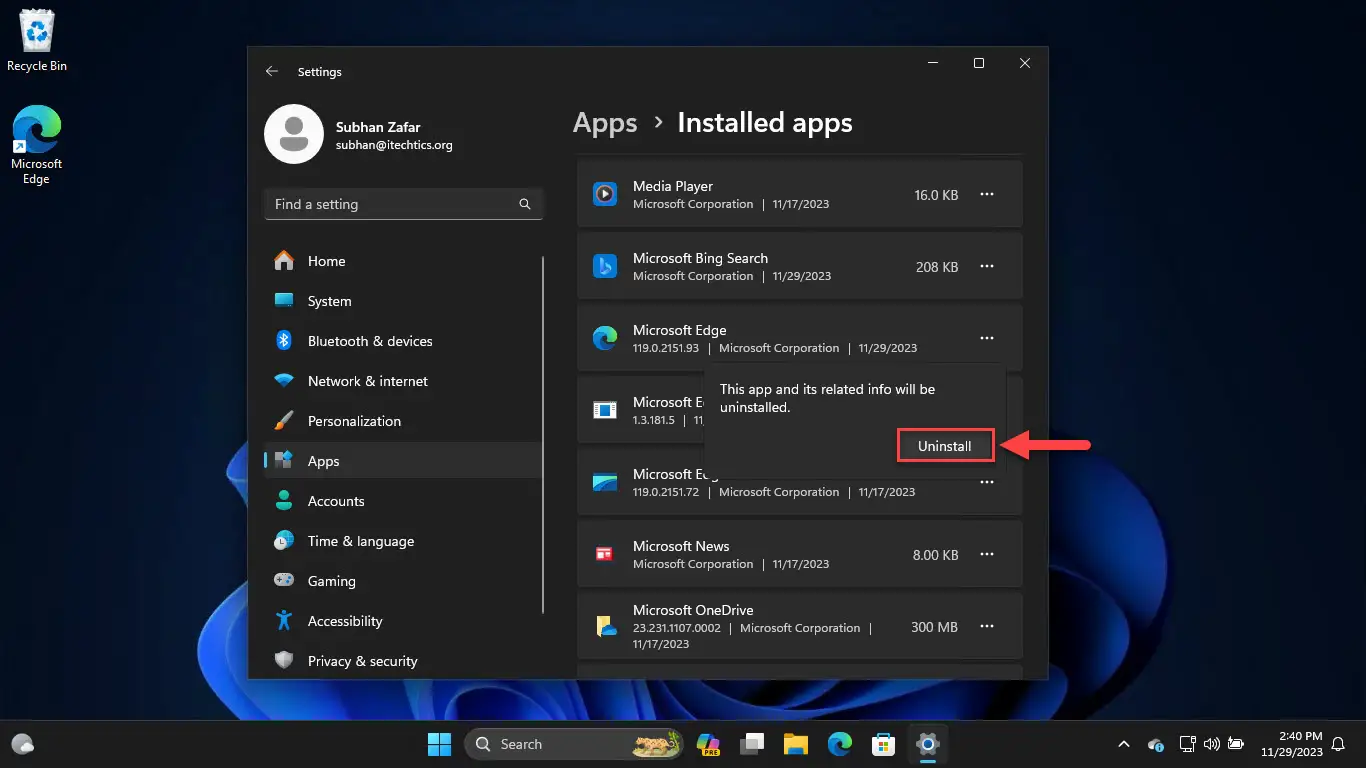Open Personalization settings
The height and width of the screenshot is (768, 1366).
403,421
